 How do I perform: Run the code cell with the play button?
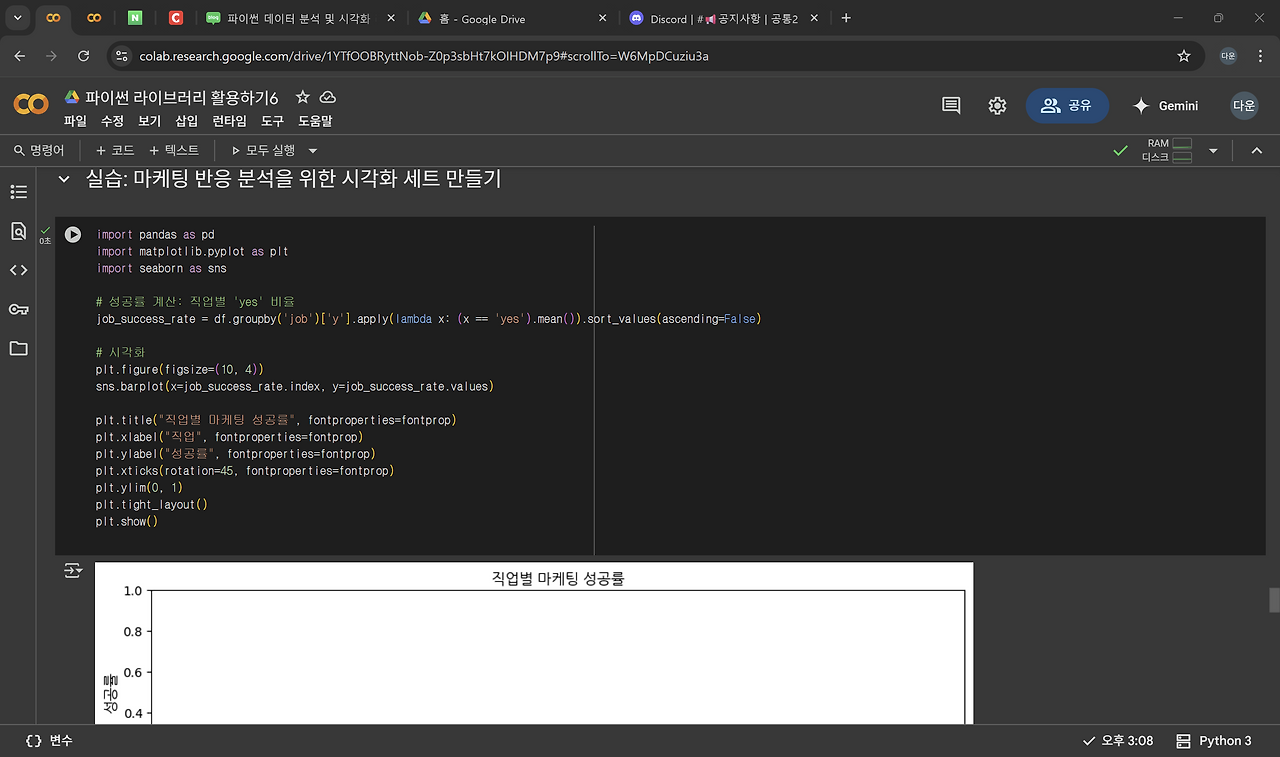click(x=72, y=234)
